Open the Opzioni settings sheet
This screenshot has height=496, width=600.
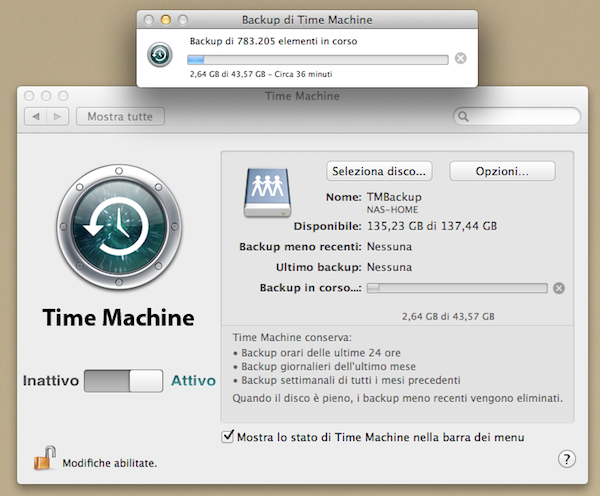(502, 171)
